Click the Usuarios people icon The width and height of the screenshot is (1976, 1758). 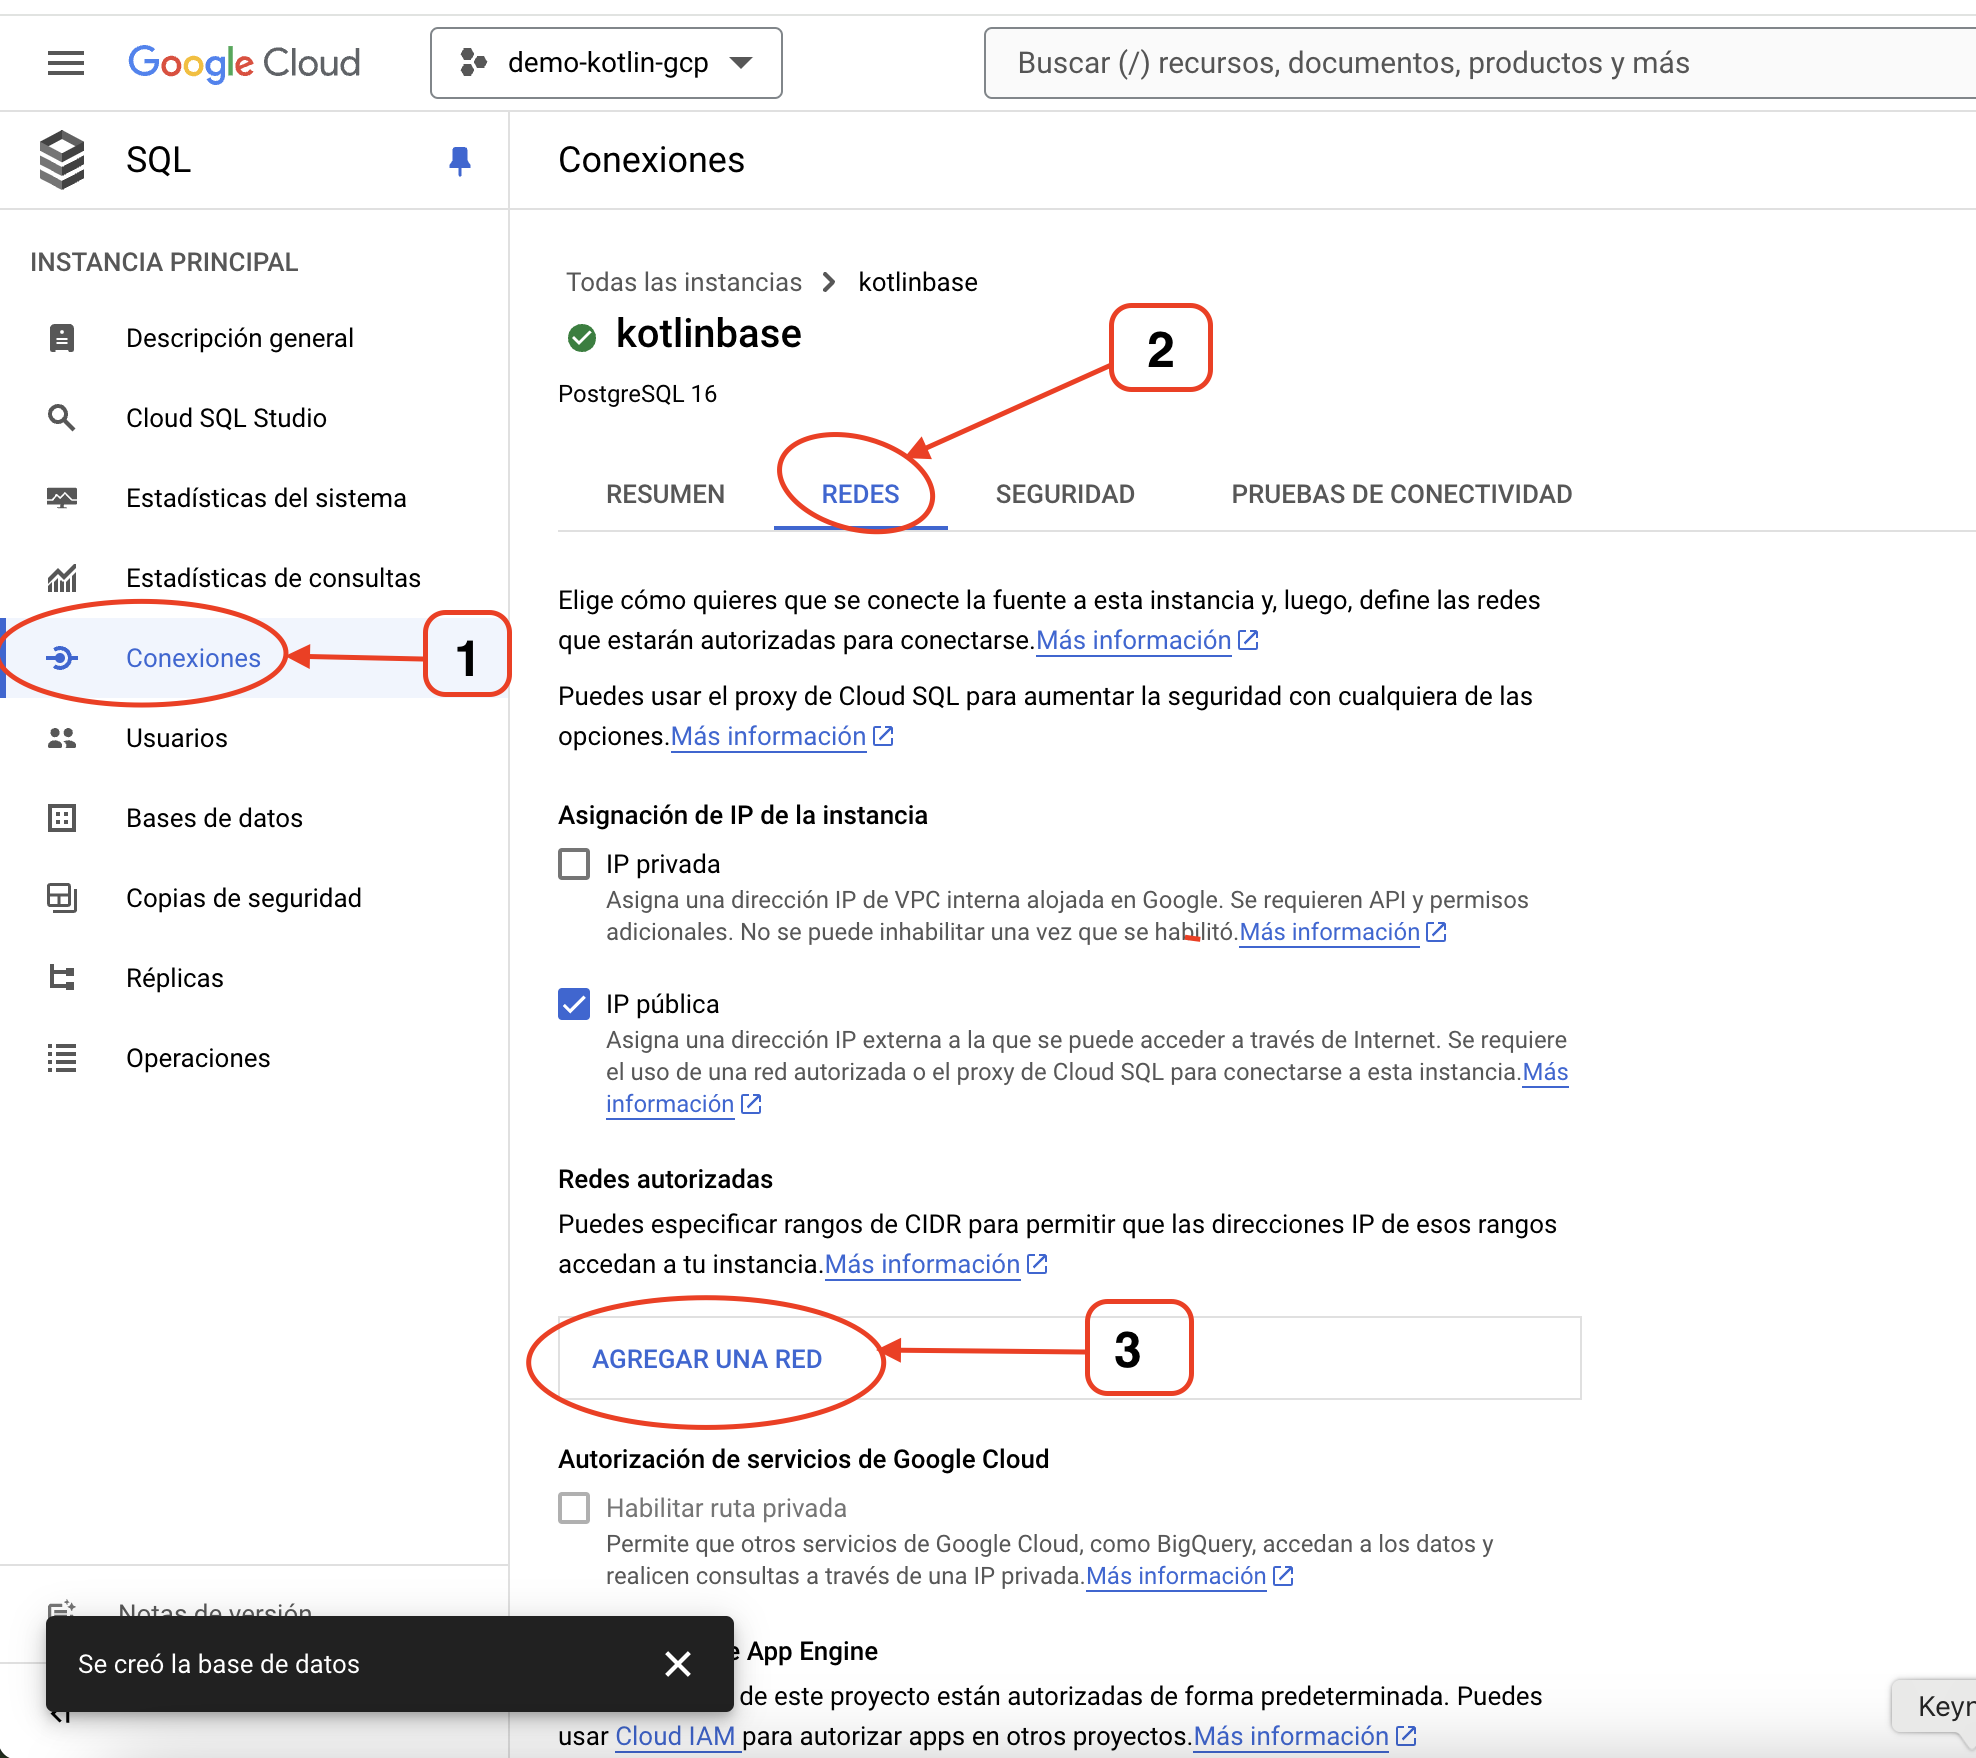click(x=62, y=738)
